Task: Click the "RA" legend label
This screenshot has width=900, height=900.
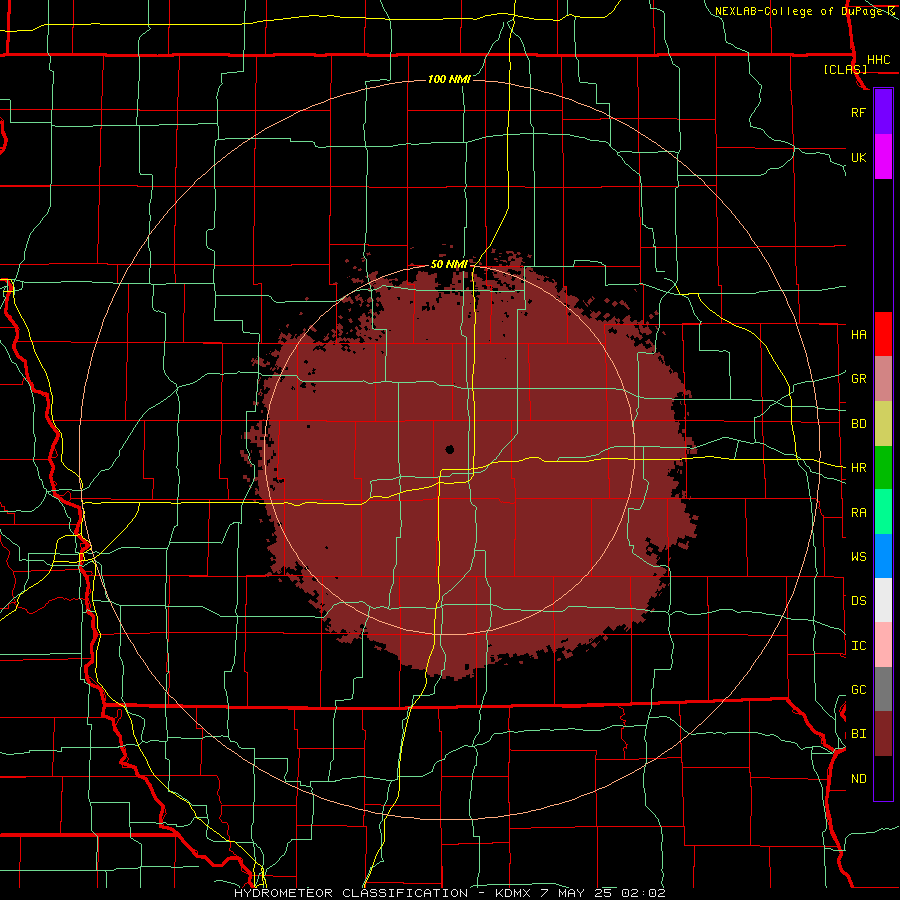Action: tap(858, 513)
